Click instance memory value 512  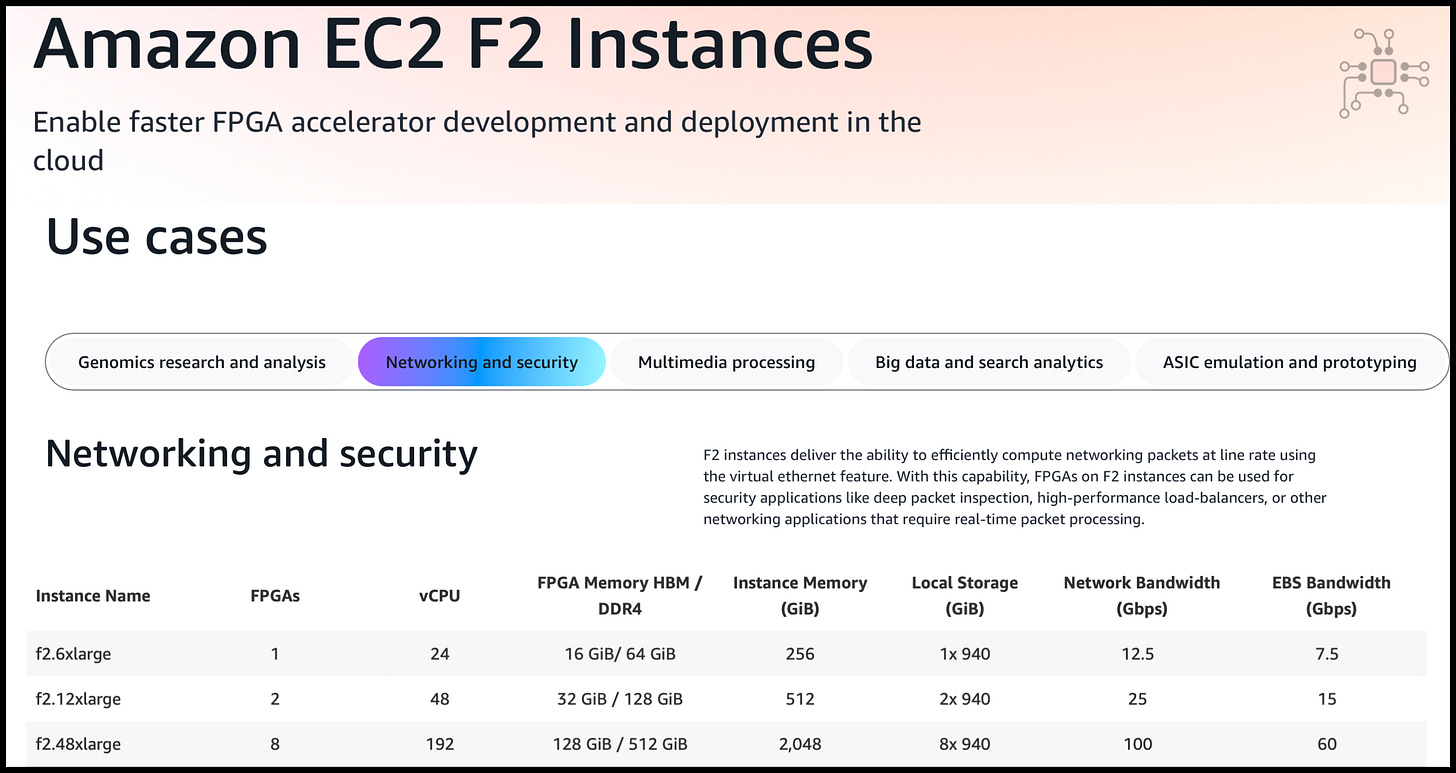800,699
